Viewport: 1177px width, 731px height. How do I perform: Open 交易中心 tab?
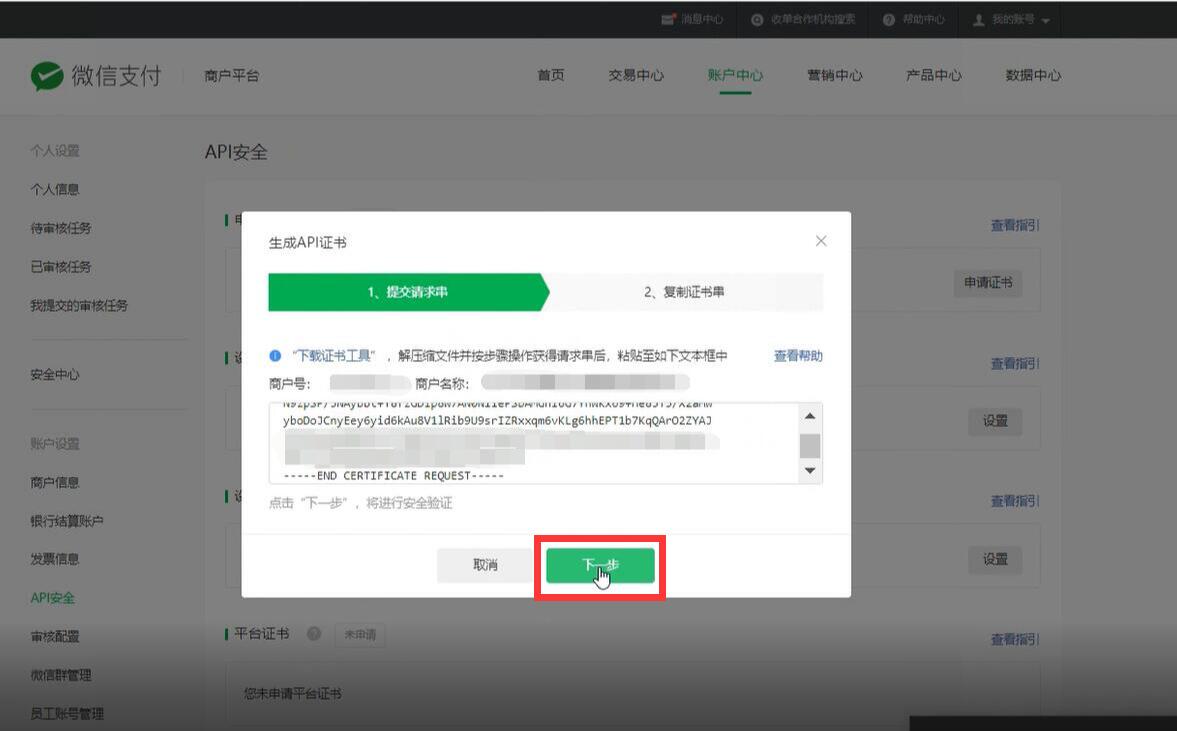(636, 75)
